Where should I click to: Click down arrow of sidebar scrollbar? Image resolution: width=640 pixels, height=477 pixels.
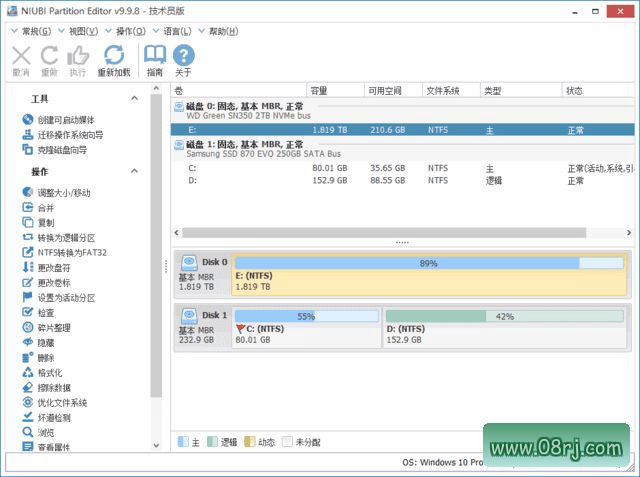(156, 445)
